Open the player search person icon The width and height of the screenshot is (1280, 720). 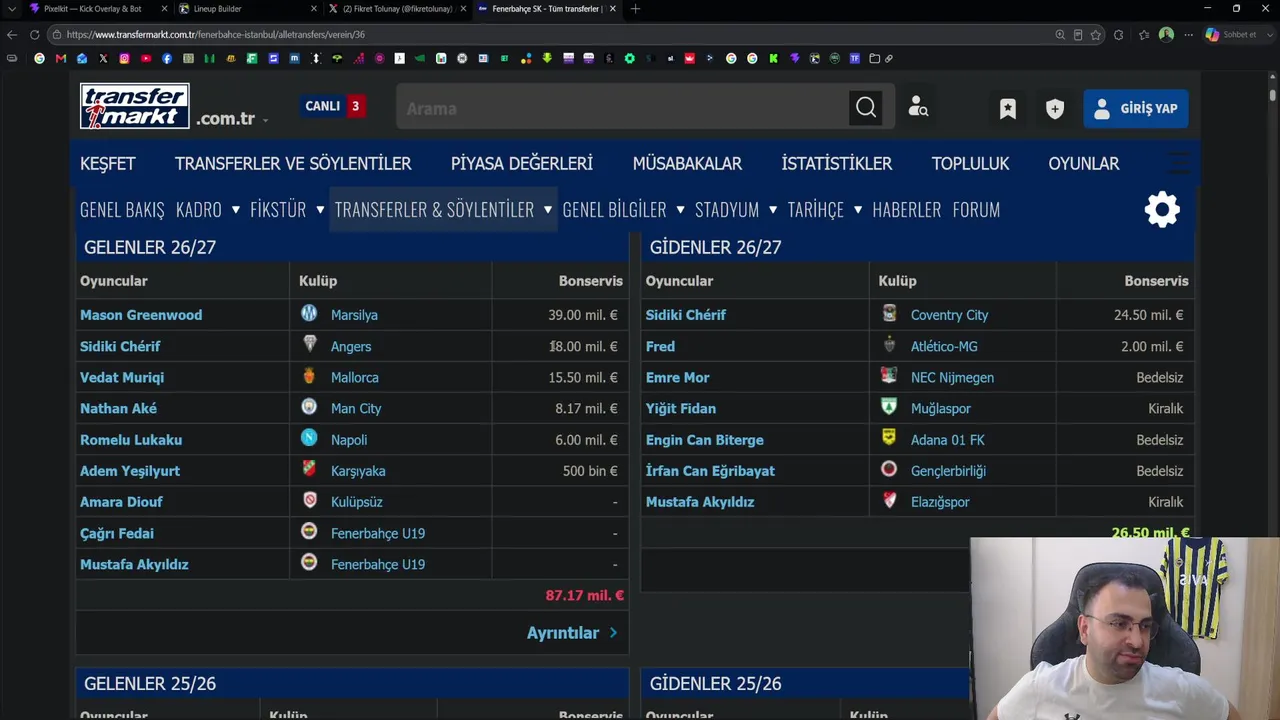coord(918,108)
